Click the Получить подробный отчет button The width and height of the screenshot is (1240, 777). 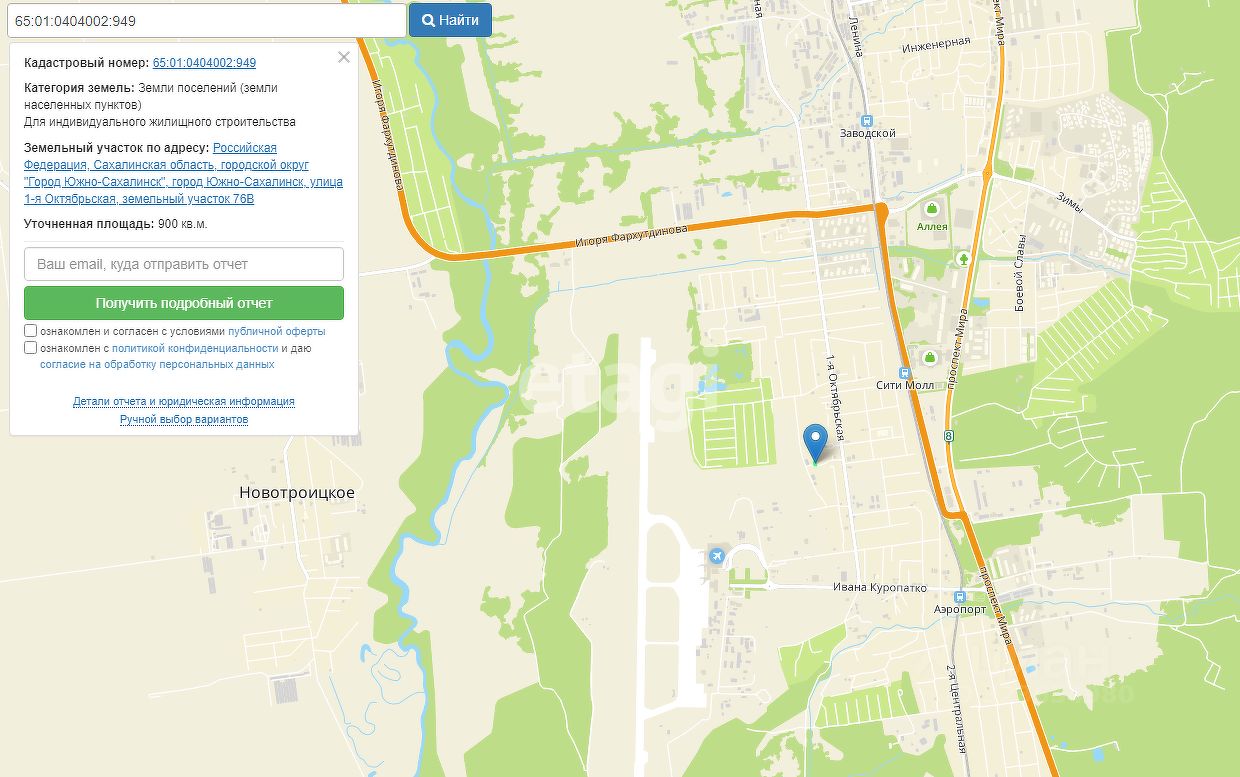point(184,303)
